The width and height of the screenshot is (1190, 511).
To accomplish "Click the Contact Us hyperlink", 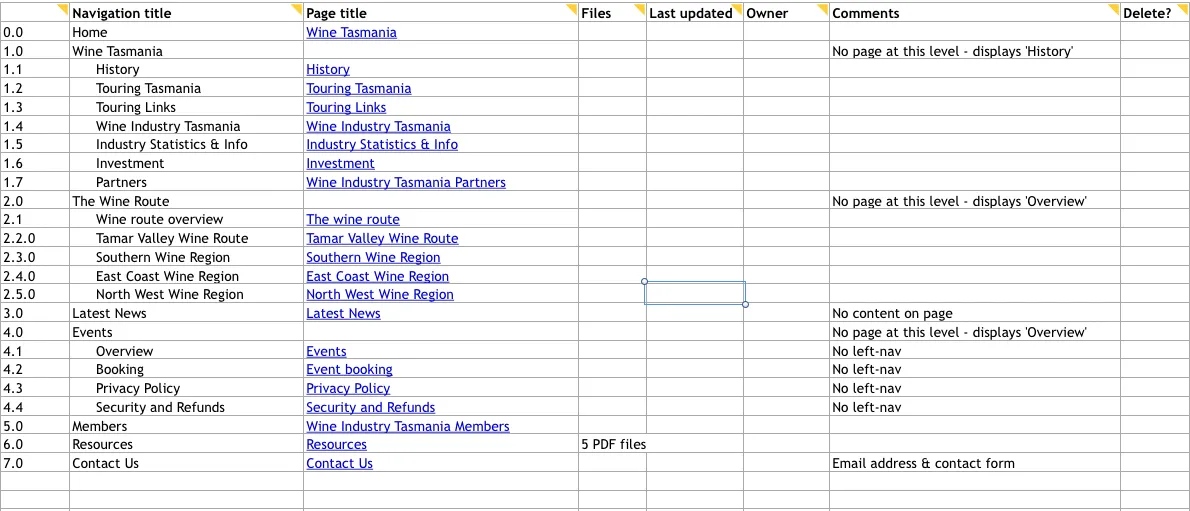I will tap(339, 464).
